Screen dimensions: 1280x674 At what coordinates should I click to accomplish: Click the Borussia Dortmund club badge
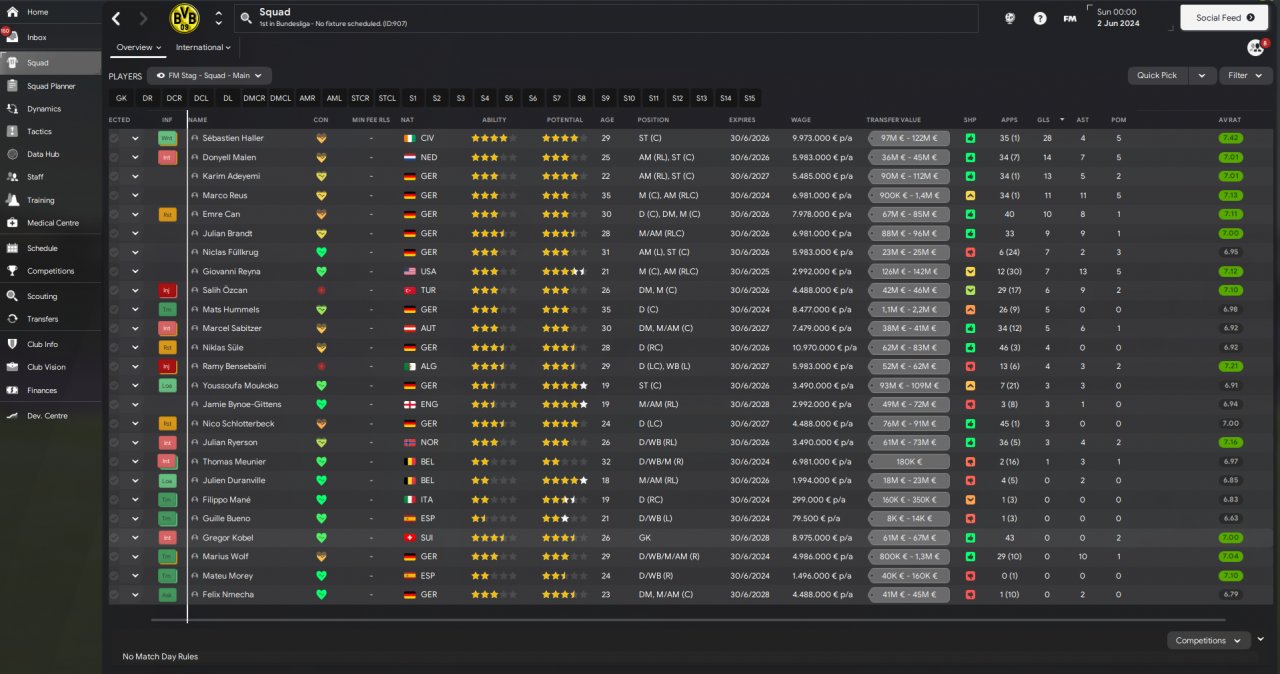click(x=184, y=18)
